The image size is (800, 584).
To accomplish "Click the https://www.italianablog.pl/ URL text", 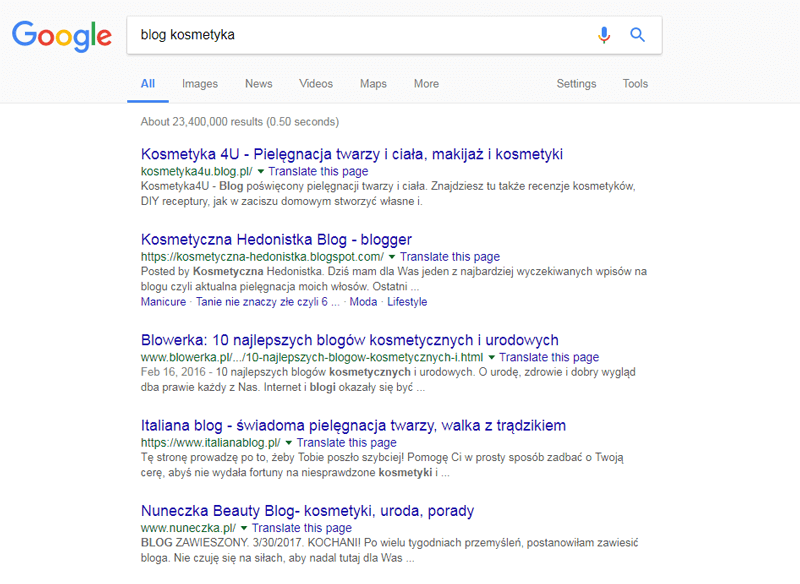I will [x=211, y=443].
